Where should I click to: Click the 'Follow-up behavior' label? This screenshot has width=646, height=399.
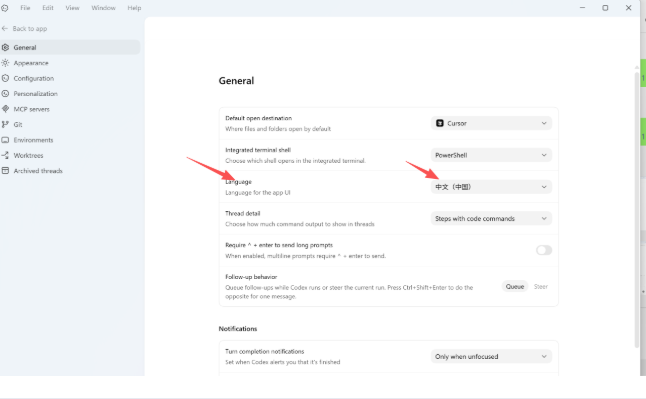click(251, 277)
